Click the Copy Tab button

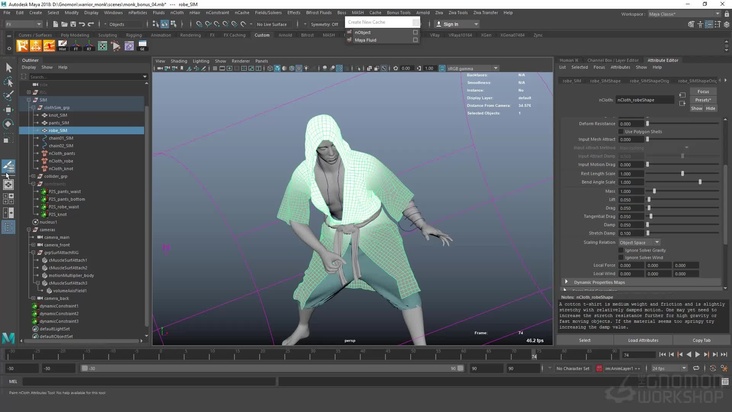(701, 340)
